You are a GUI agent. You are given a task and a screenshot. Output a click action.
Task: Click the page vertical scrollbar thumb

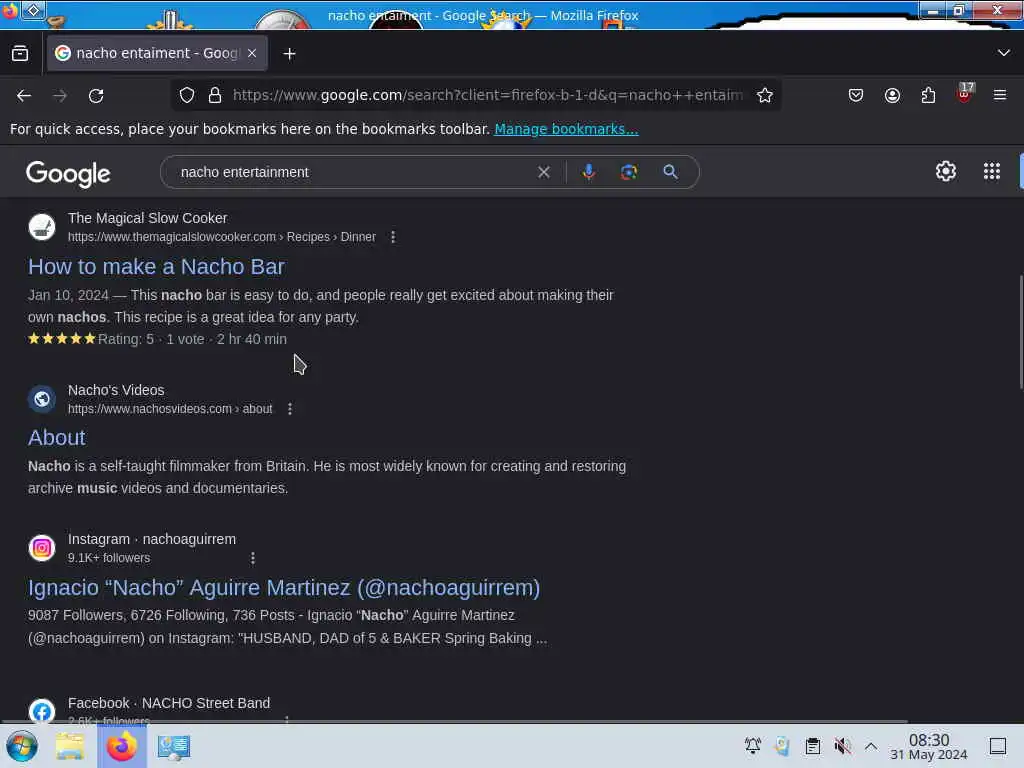(1021, 332)
